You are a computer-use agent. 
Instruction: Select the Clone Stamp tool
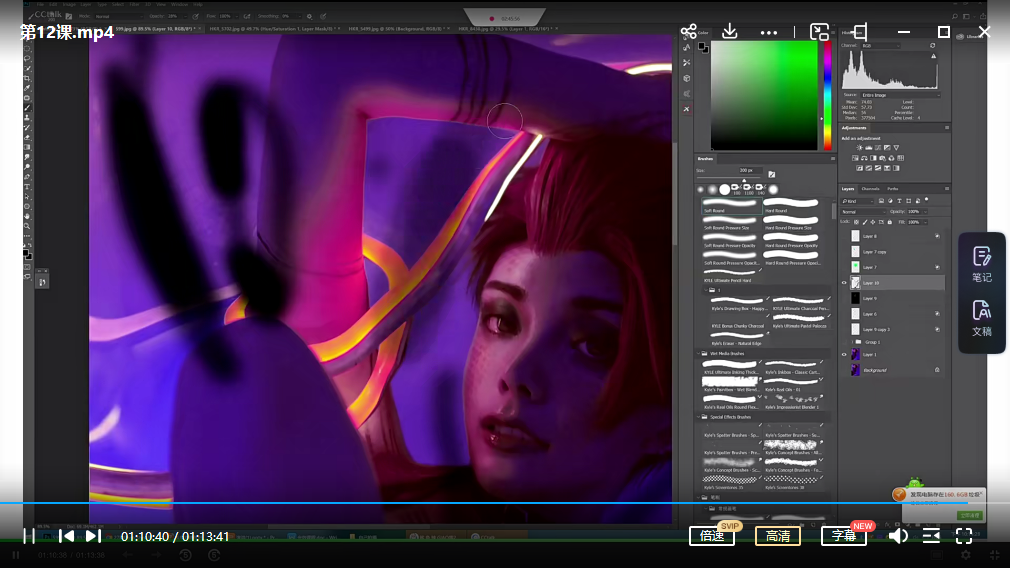tap(27, 118)
